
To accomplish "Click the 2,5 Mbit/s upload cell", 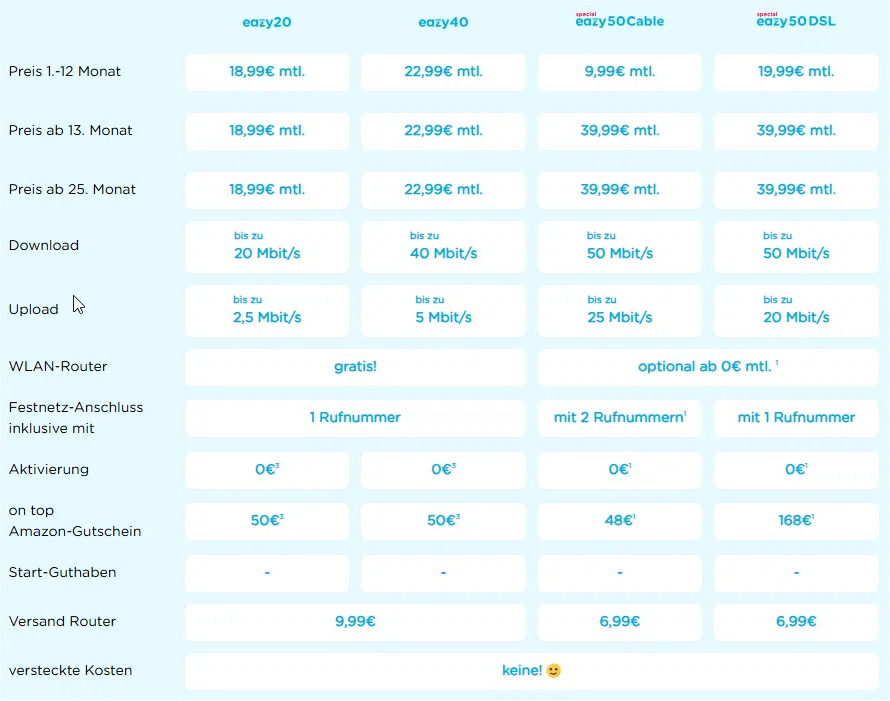I will coord(267,310).
